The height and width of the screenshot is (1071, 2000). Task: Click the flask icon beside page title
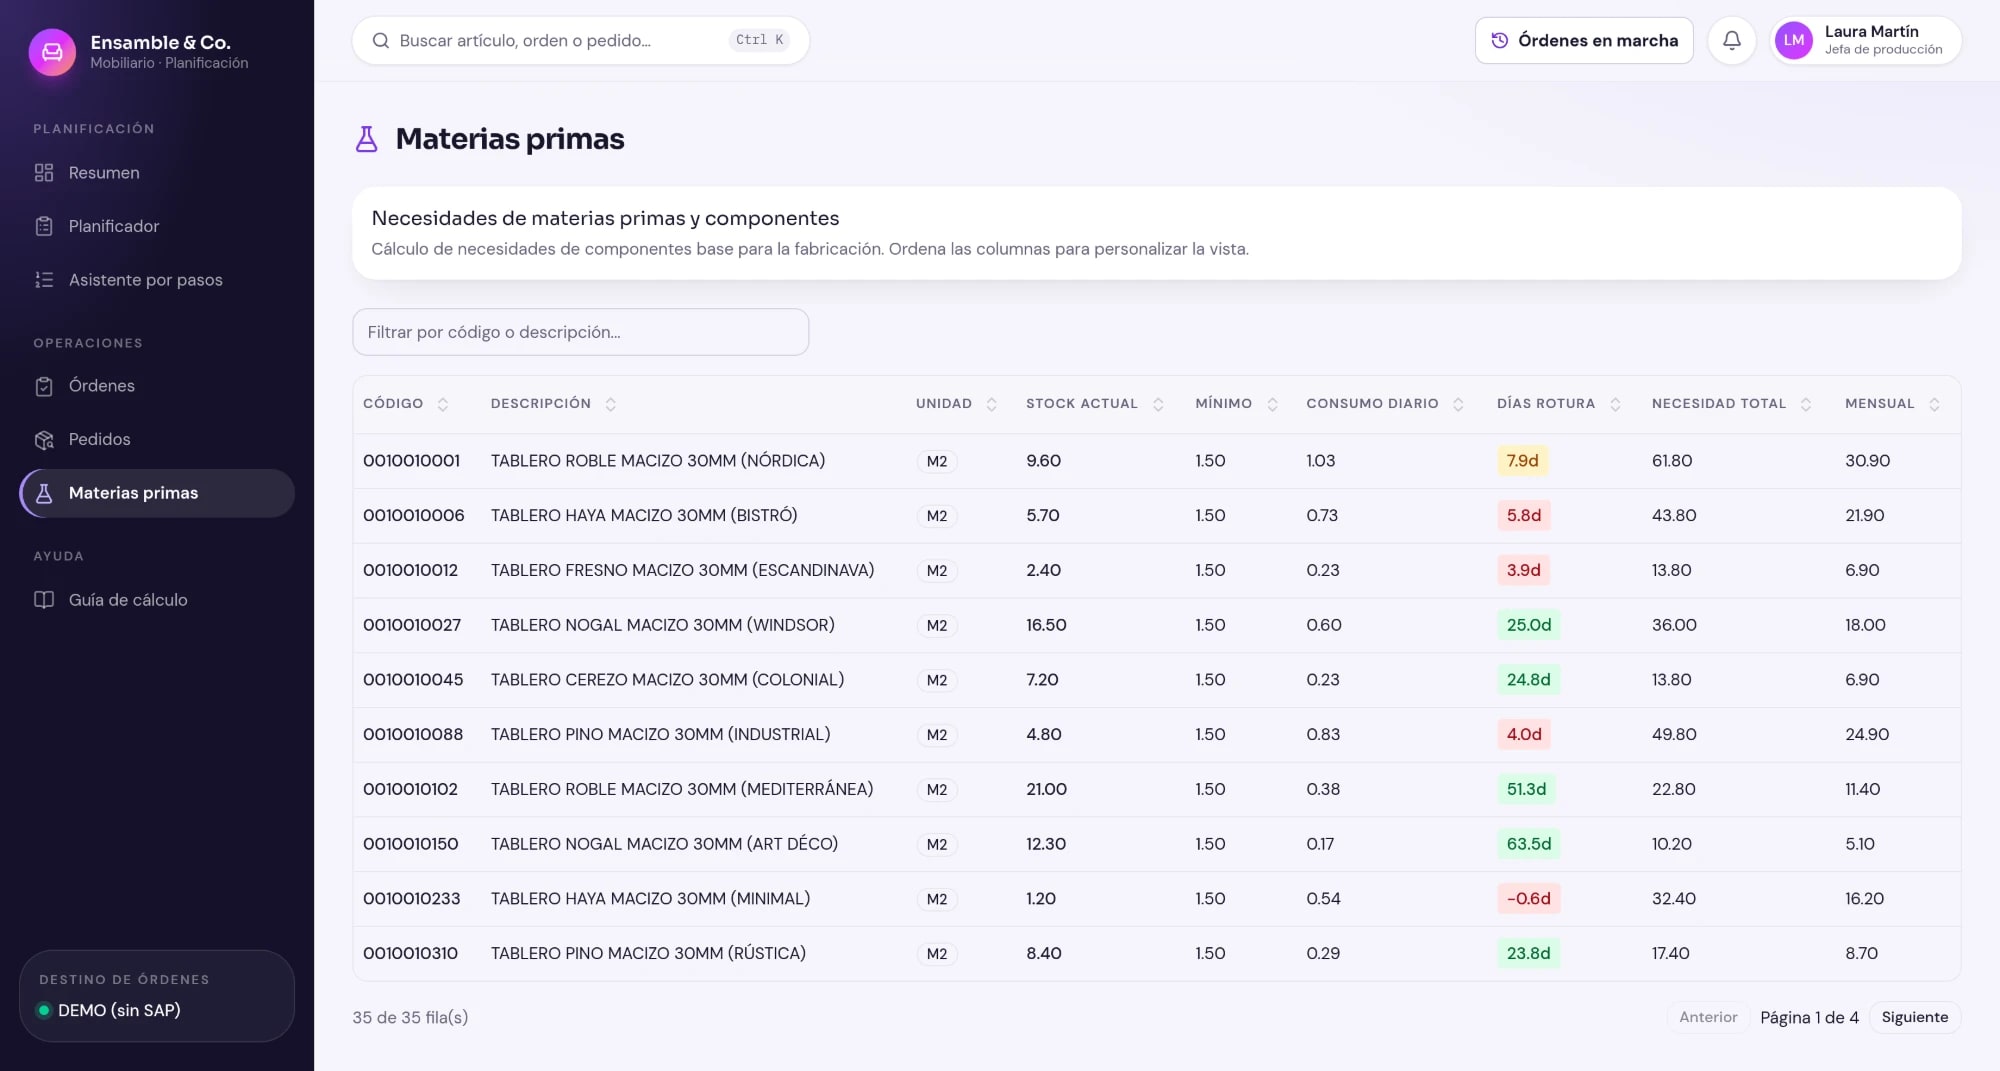pos(367,139)
